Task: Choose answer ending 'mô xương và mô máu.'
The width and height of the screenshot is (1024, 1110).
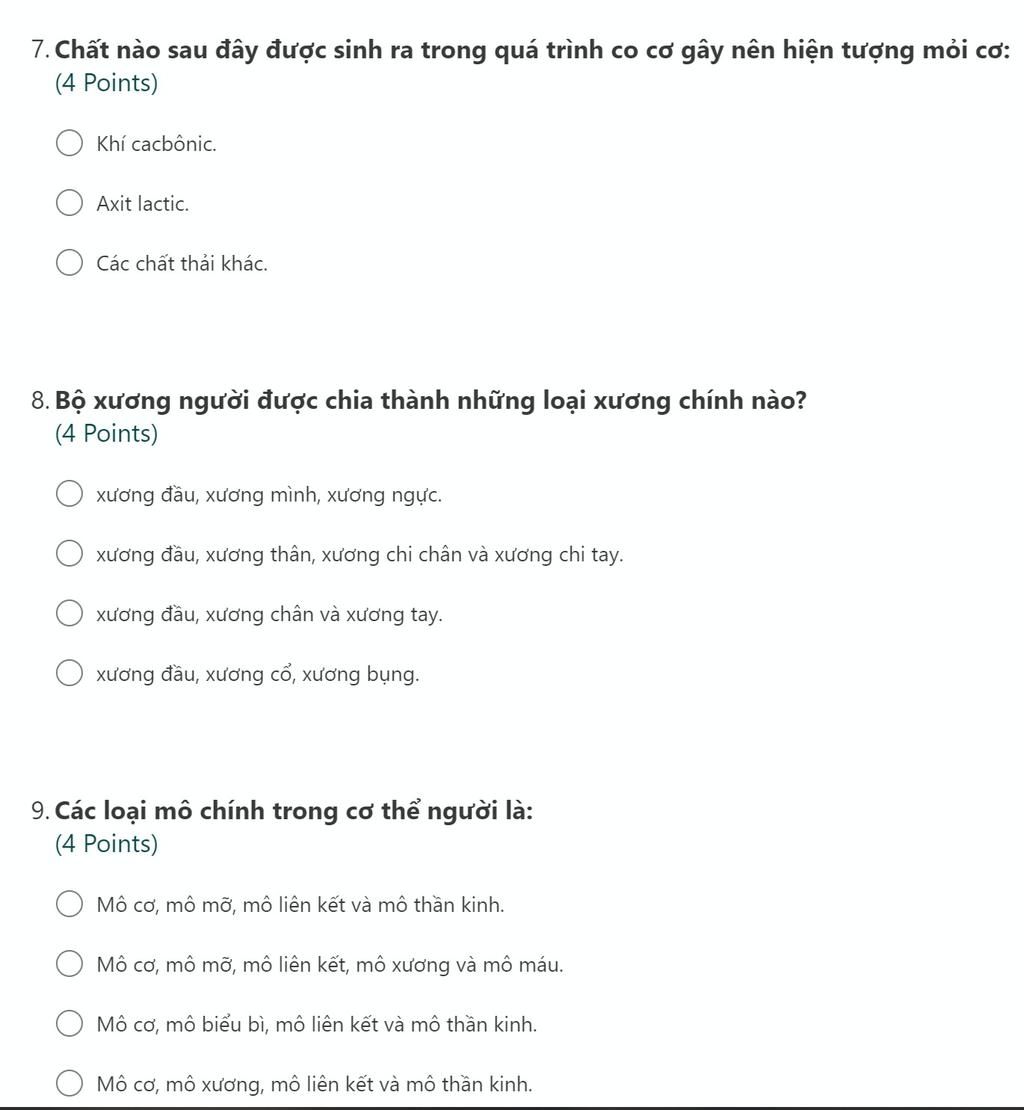Action: click(x=69, y=965)
